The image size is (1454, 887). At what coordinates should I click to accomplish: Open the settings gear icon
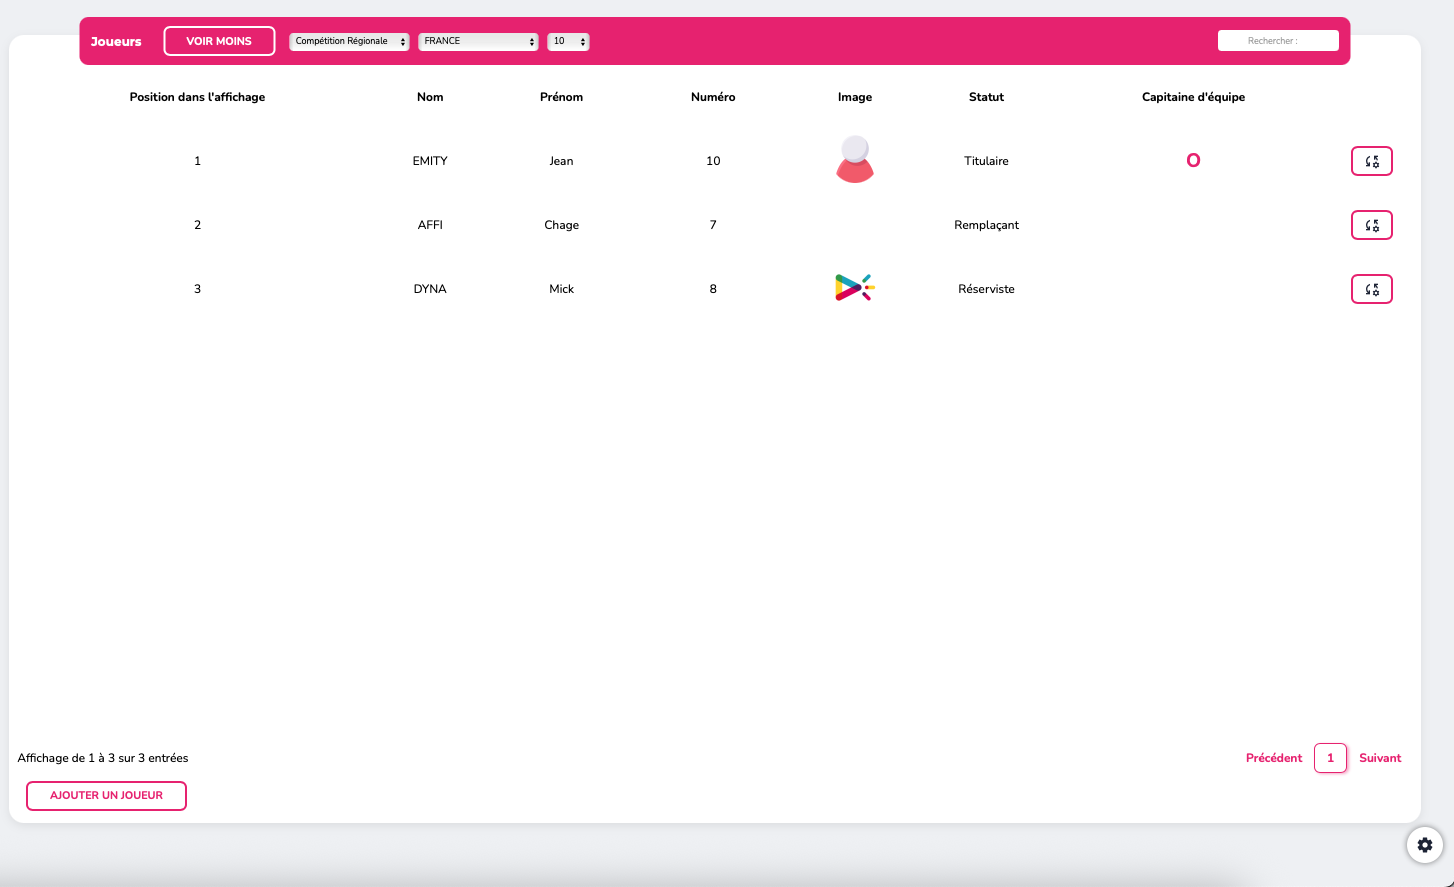pyautogui.click(x=1424, y=845)
